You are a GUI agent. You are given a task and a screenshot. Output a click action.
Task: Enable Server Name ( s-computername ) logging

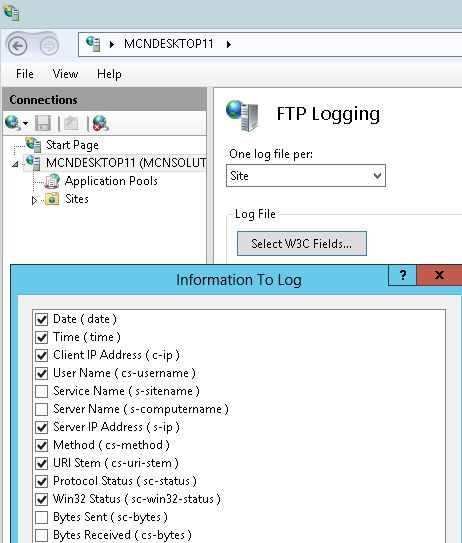42,409
